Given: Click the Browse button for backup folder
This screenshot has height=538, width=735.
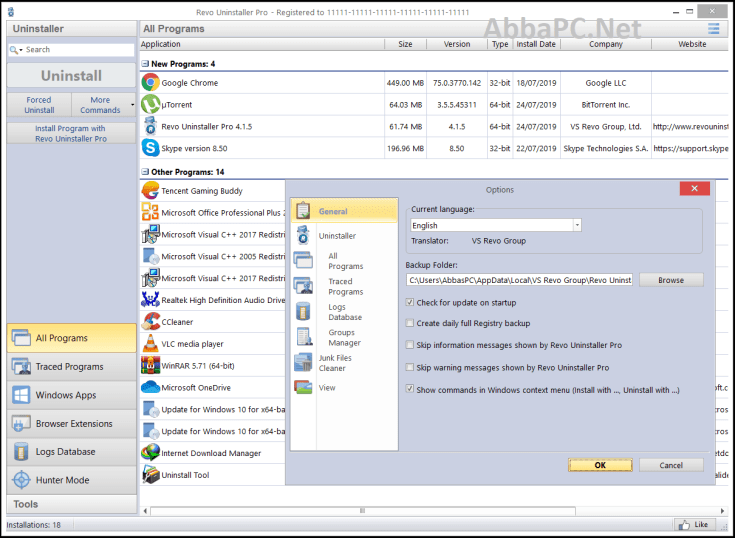Looking at the screenshot, I should [671, 280].
